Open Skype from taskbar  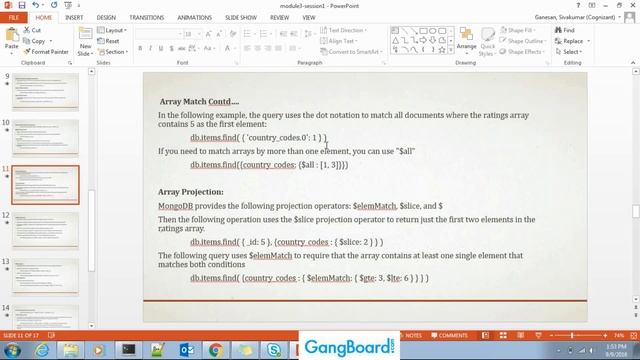pyautogui.click(x=273, y=350)
